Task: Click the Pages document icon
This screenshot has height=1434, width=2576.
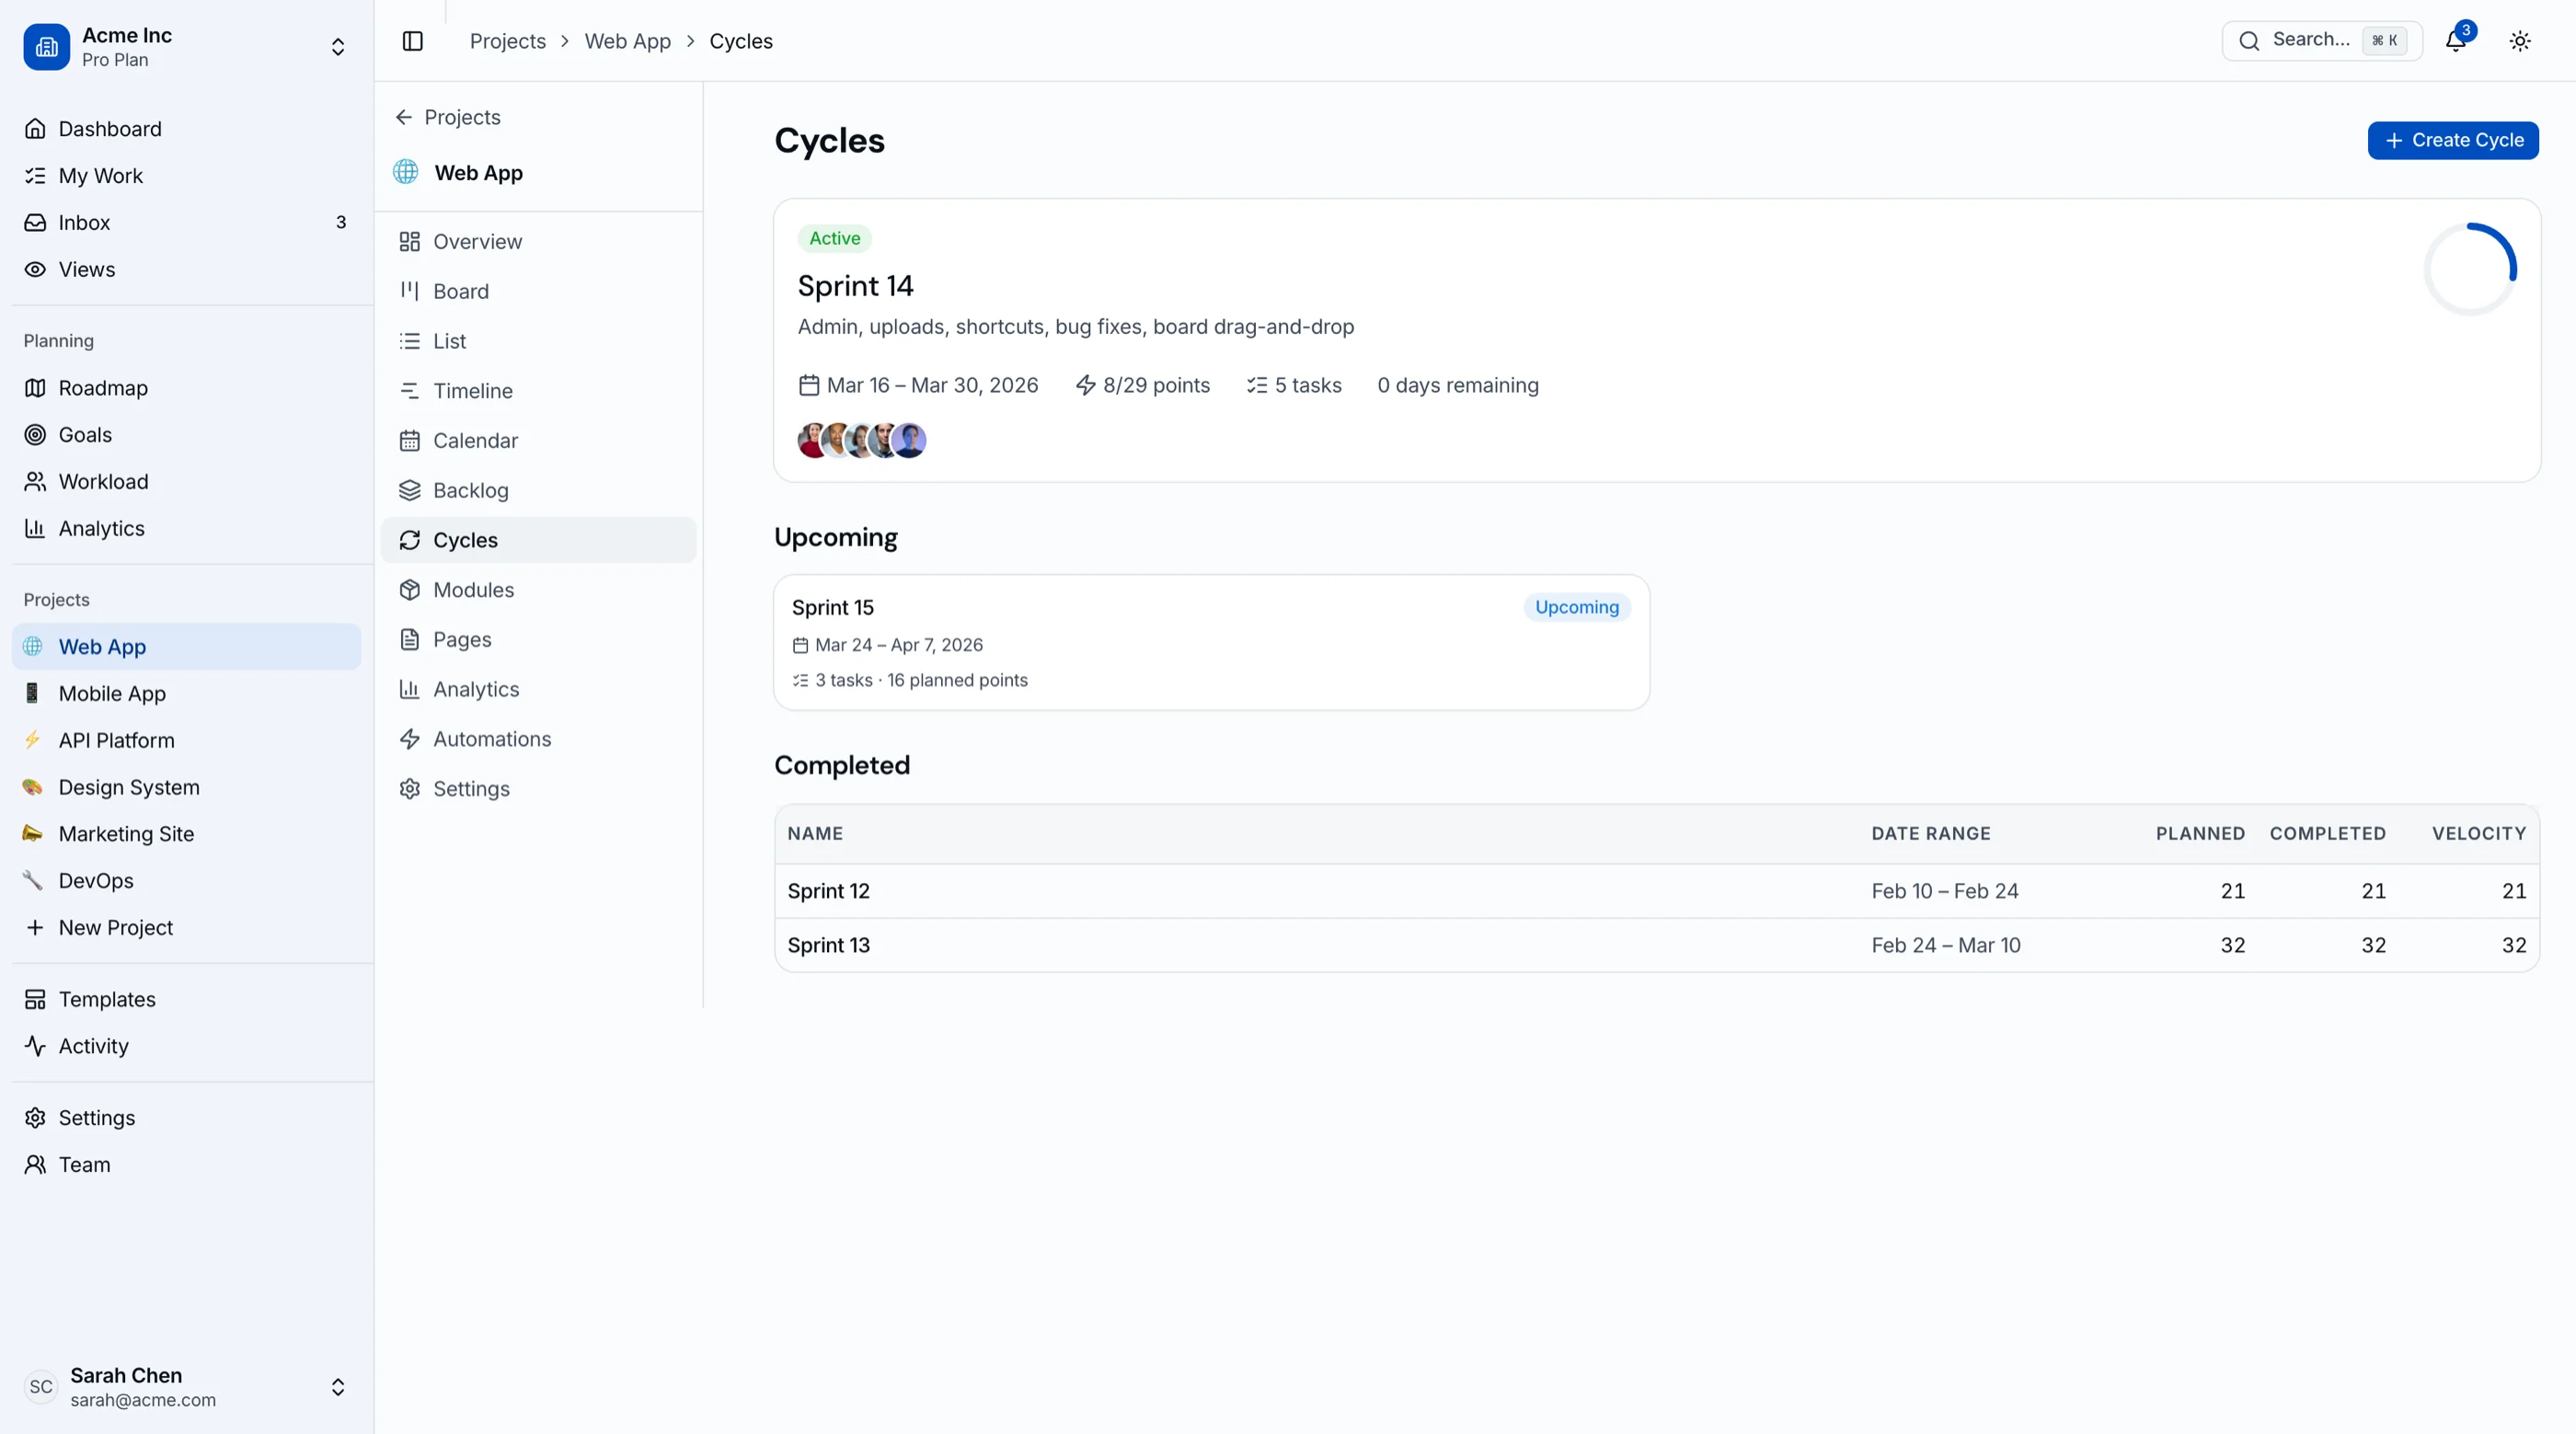Action: click(x=410, y=640)
